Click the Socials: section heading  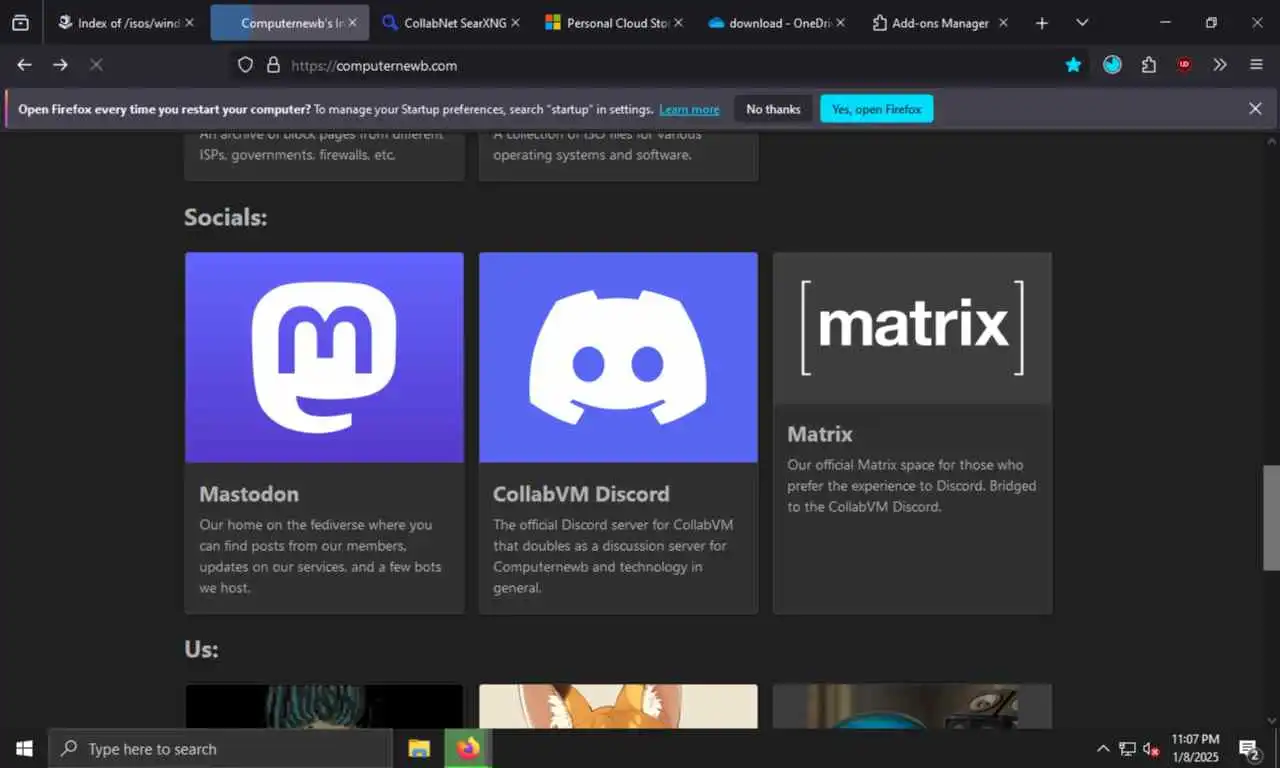click(x=226, y=217)
